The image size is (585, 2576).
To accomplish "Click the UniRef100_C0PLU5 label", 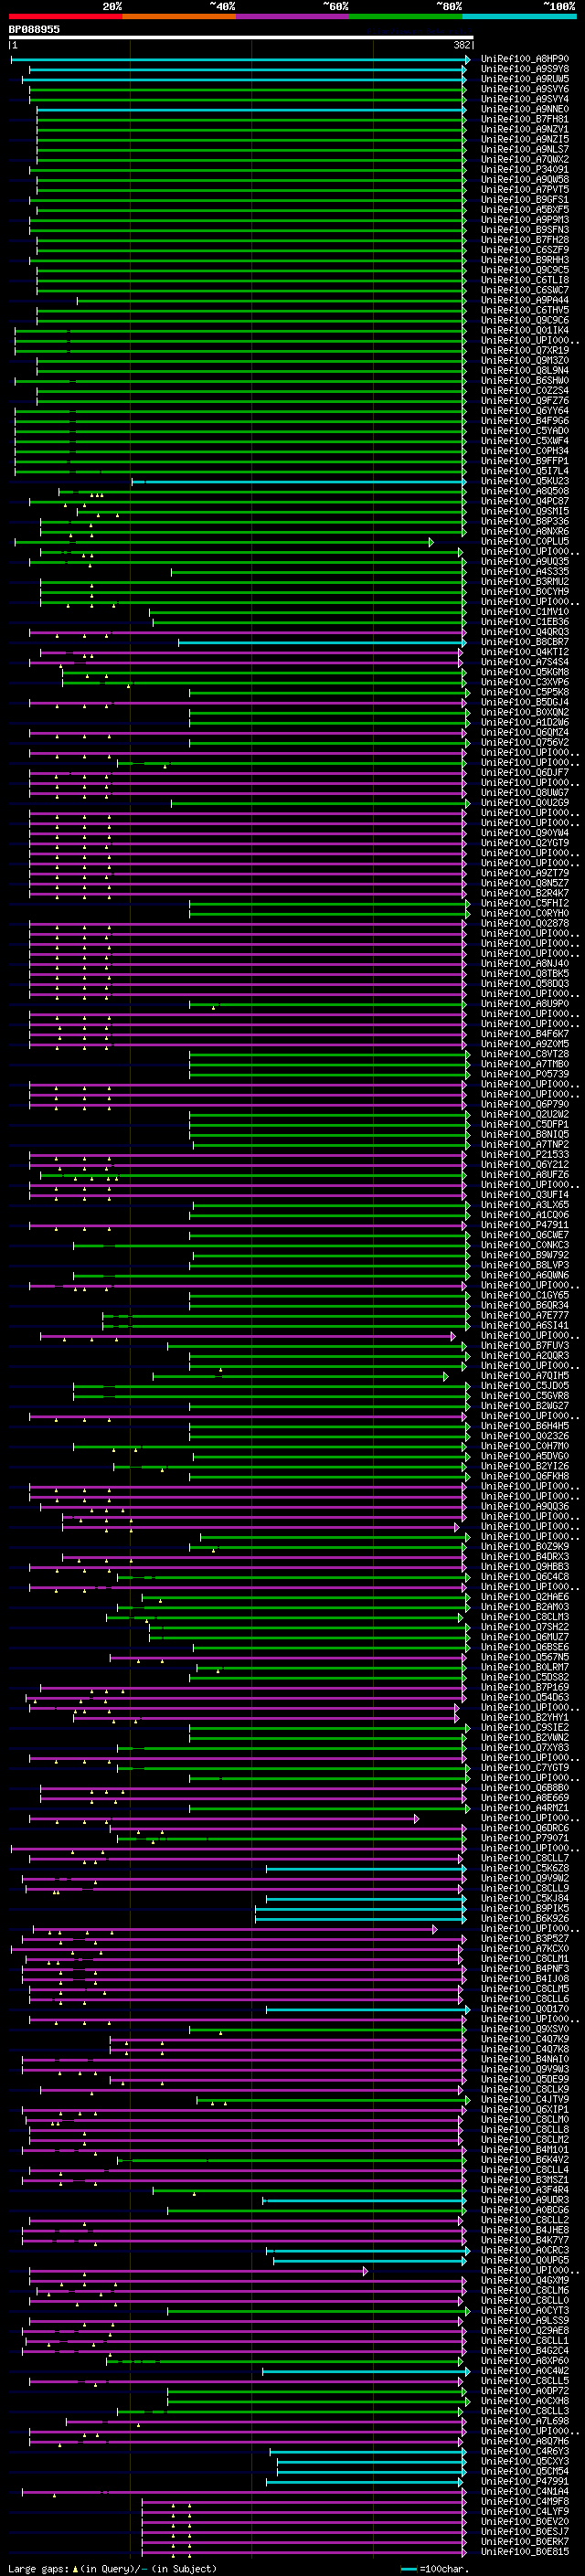I will pyautogui.click(x=524, y=542).
